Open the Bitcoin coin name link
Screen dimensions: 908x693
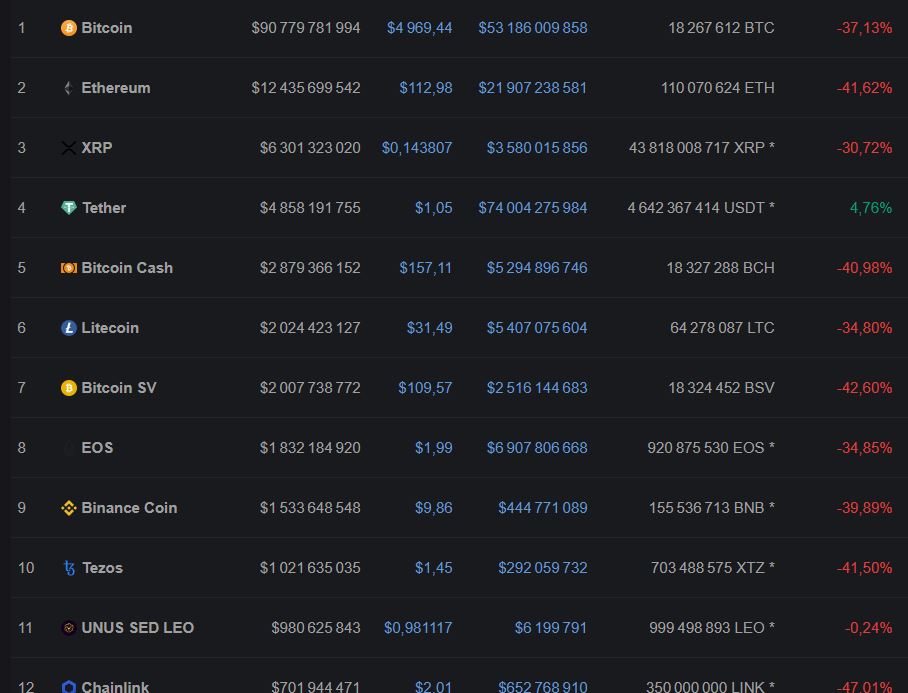[104, 27]
